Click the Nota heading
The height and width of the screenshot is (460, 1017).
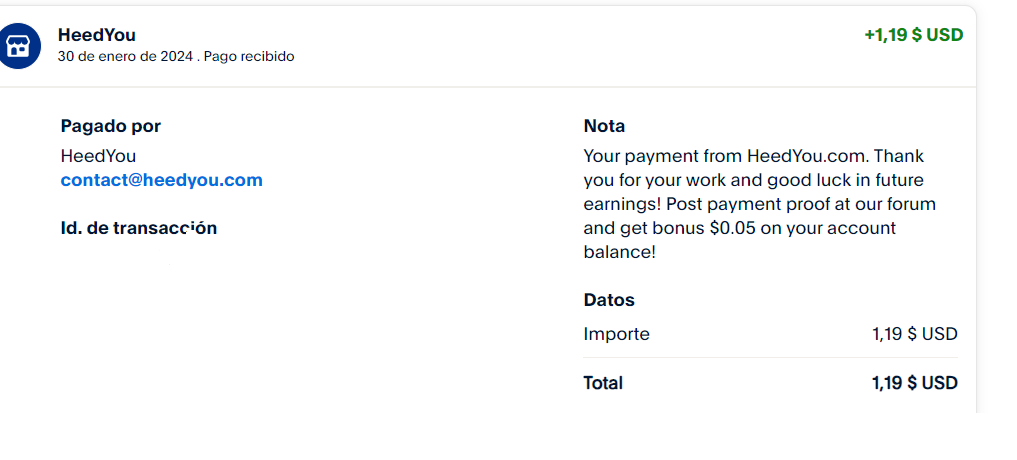[604, 126]
